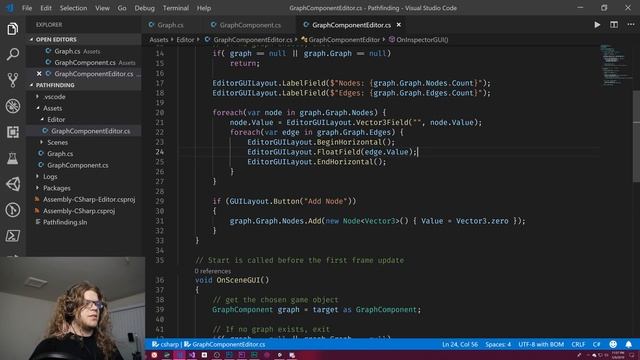Image resolution: width=640 pixels, height=360 pixels.
Task: Change line endings via CRLF
Action: click(578, 344)
